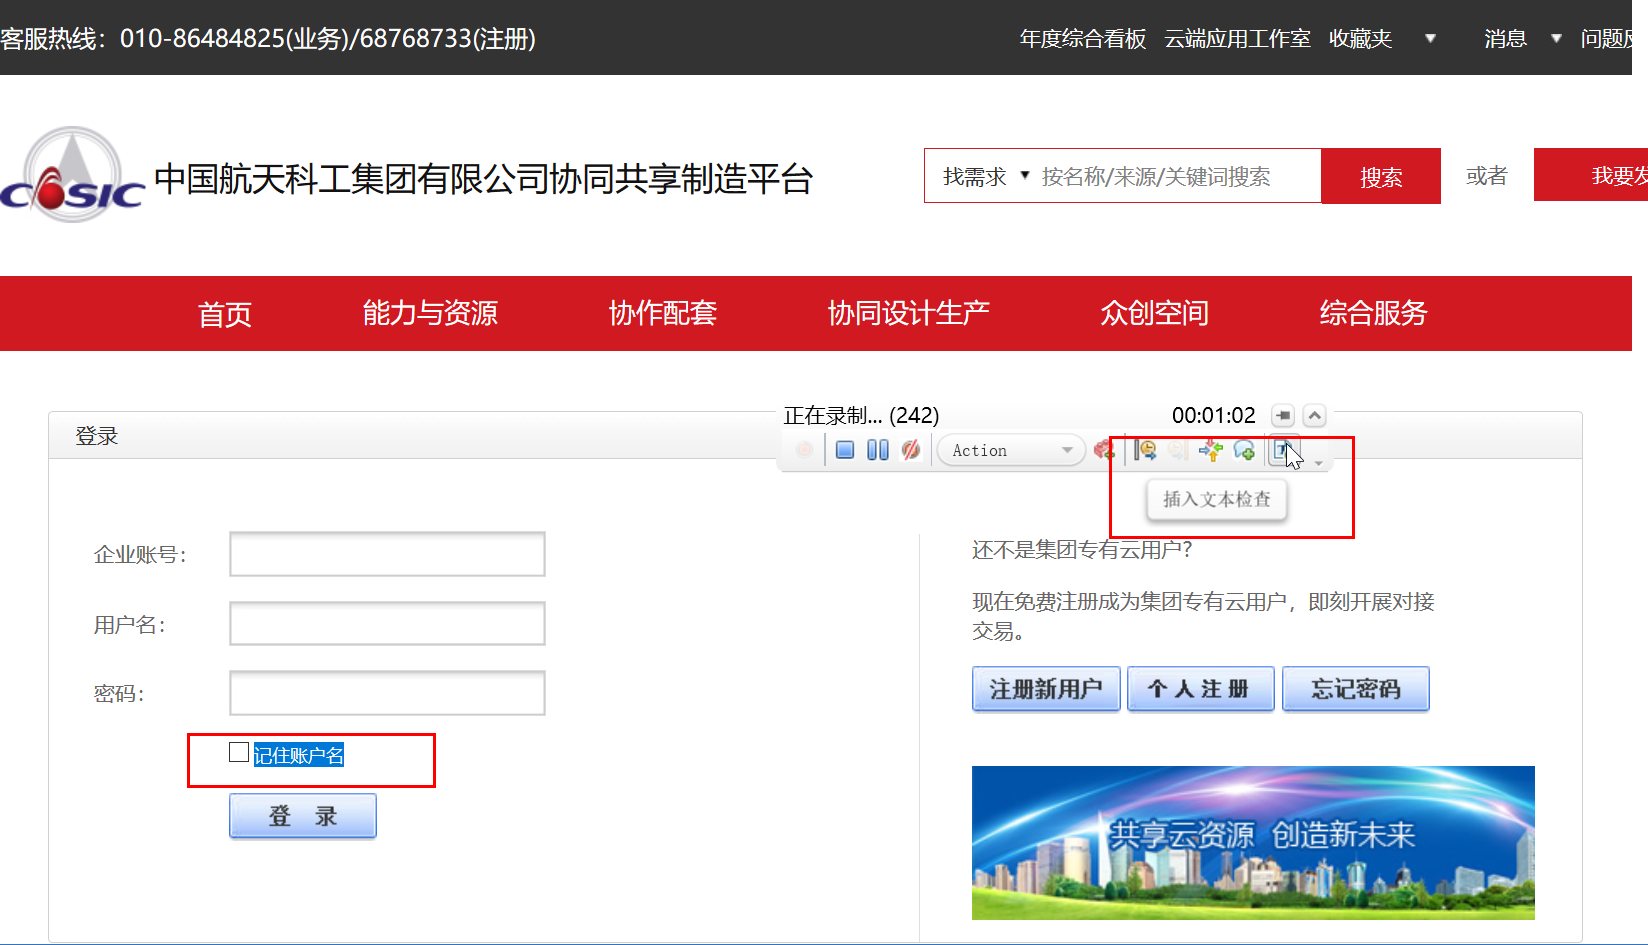The image size is (1648, 945).
Task: Click the four colored arrows icon
Action: (1211, 450)
